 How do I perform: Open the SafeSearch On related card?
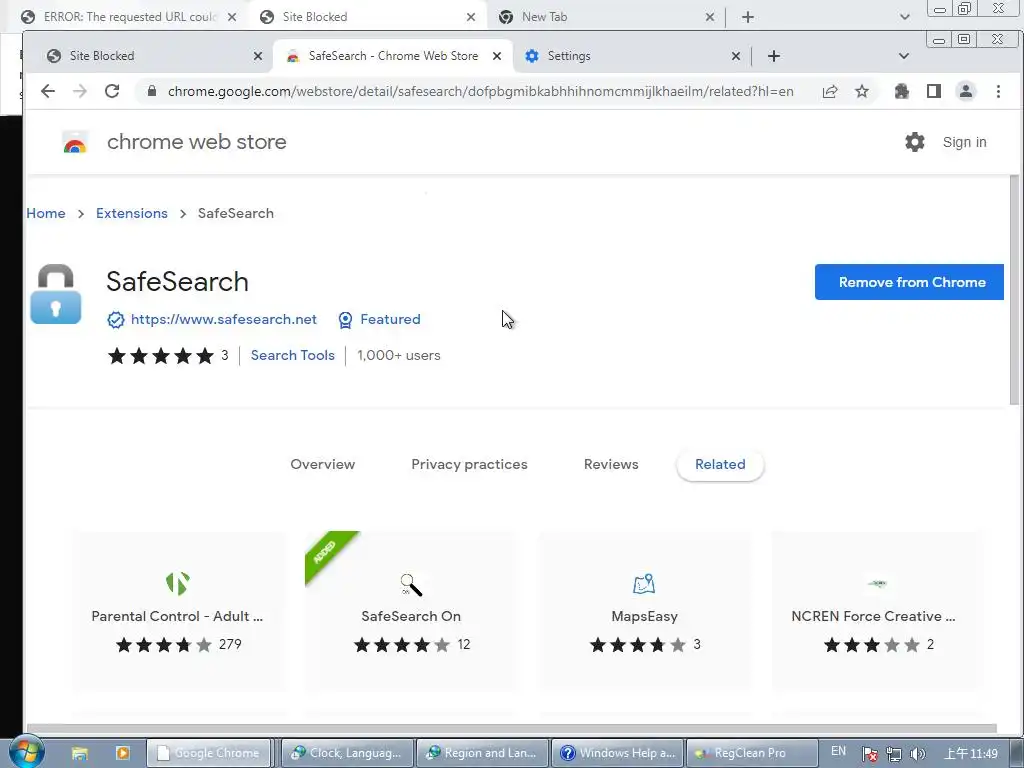click(411, 610)
